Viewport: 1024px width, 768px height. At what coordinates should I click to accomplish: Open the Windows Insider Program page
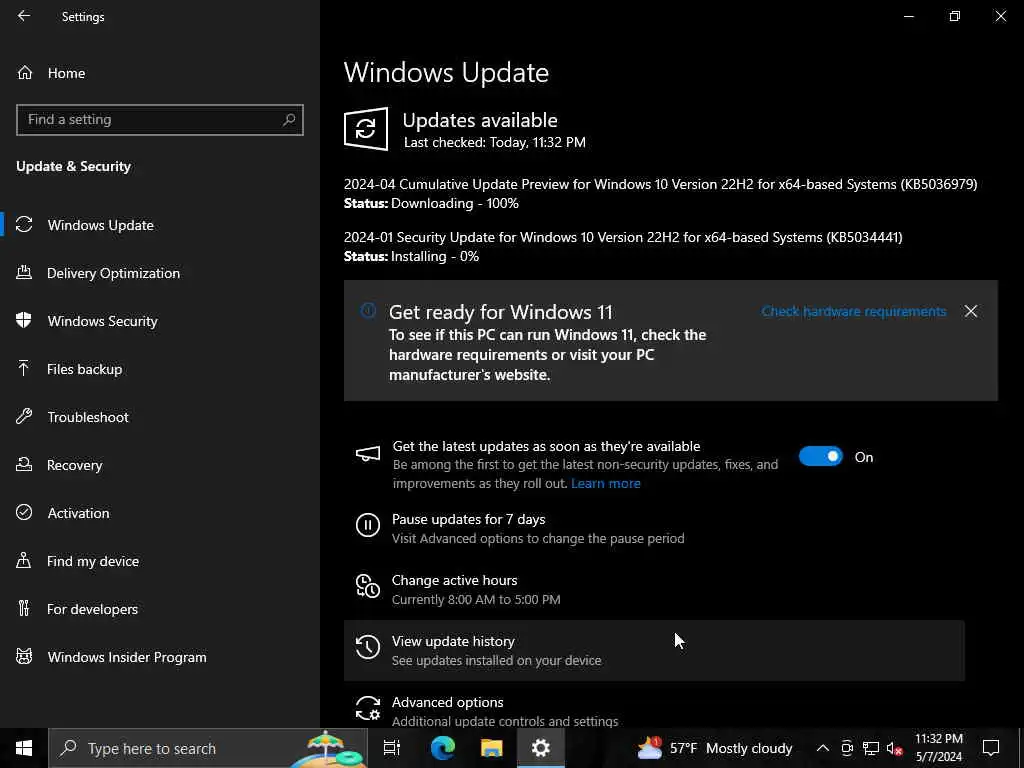160,657
